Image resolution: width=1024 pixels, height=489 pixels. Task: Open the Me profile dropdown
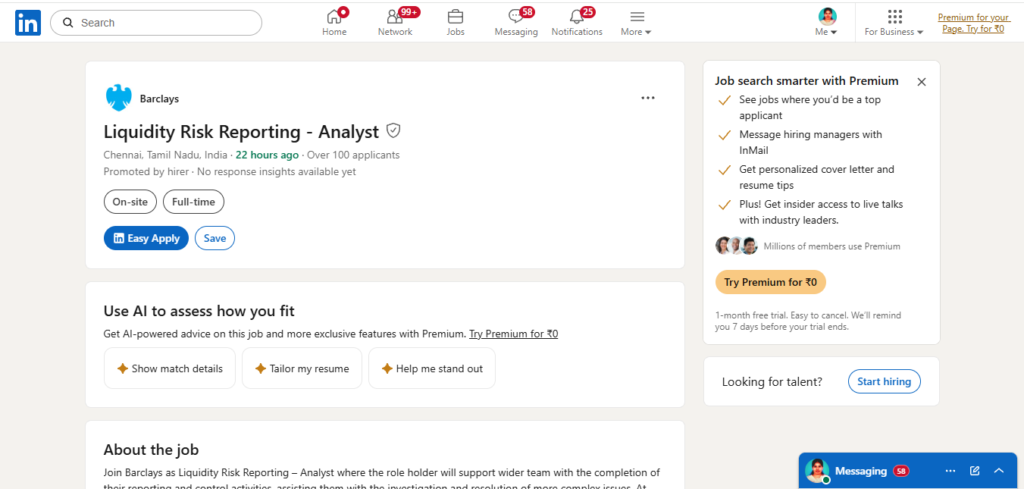pyautogui.click(x=827, y=22)
